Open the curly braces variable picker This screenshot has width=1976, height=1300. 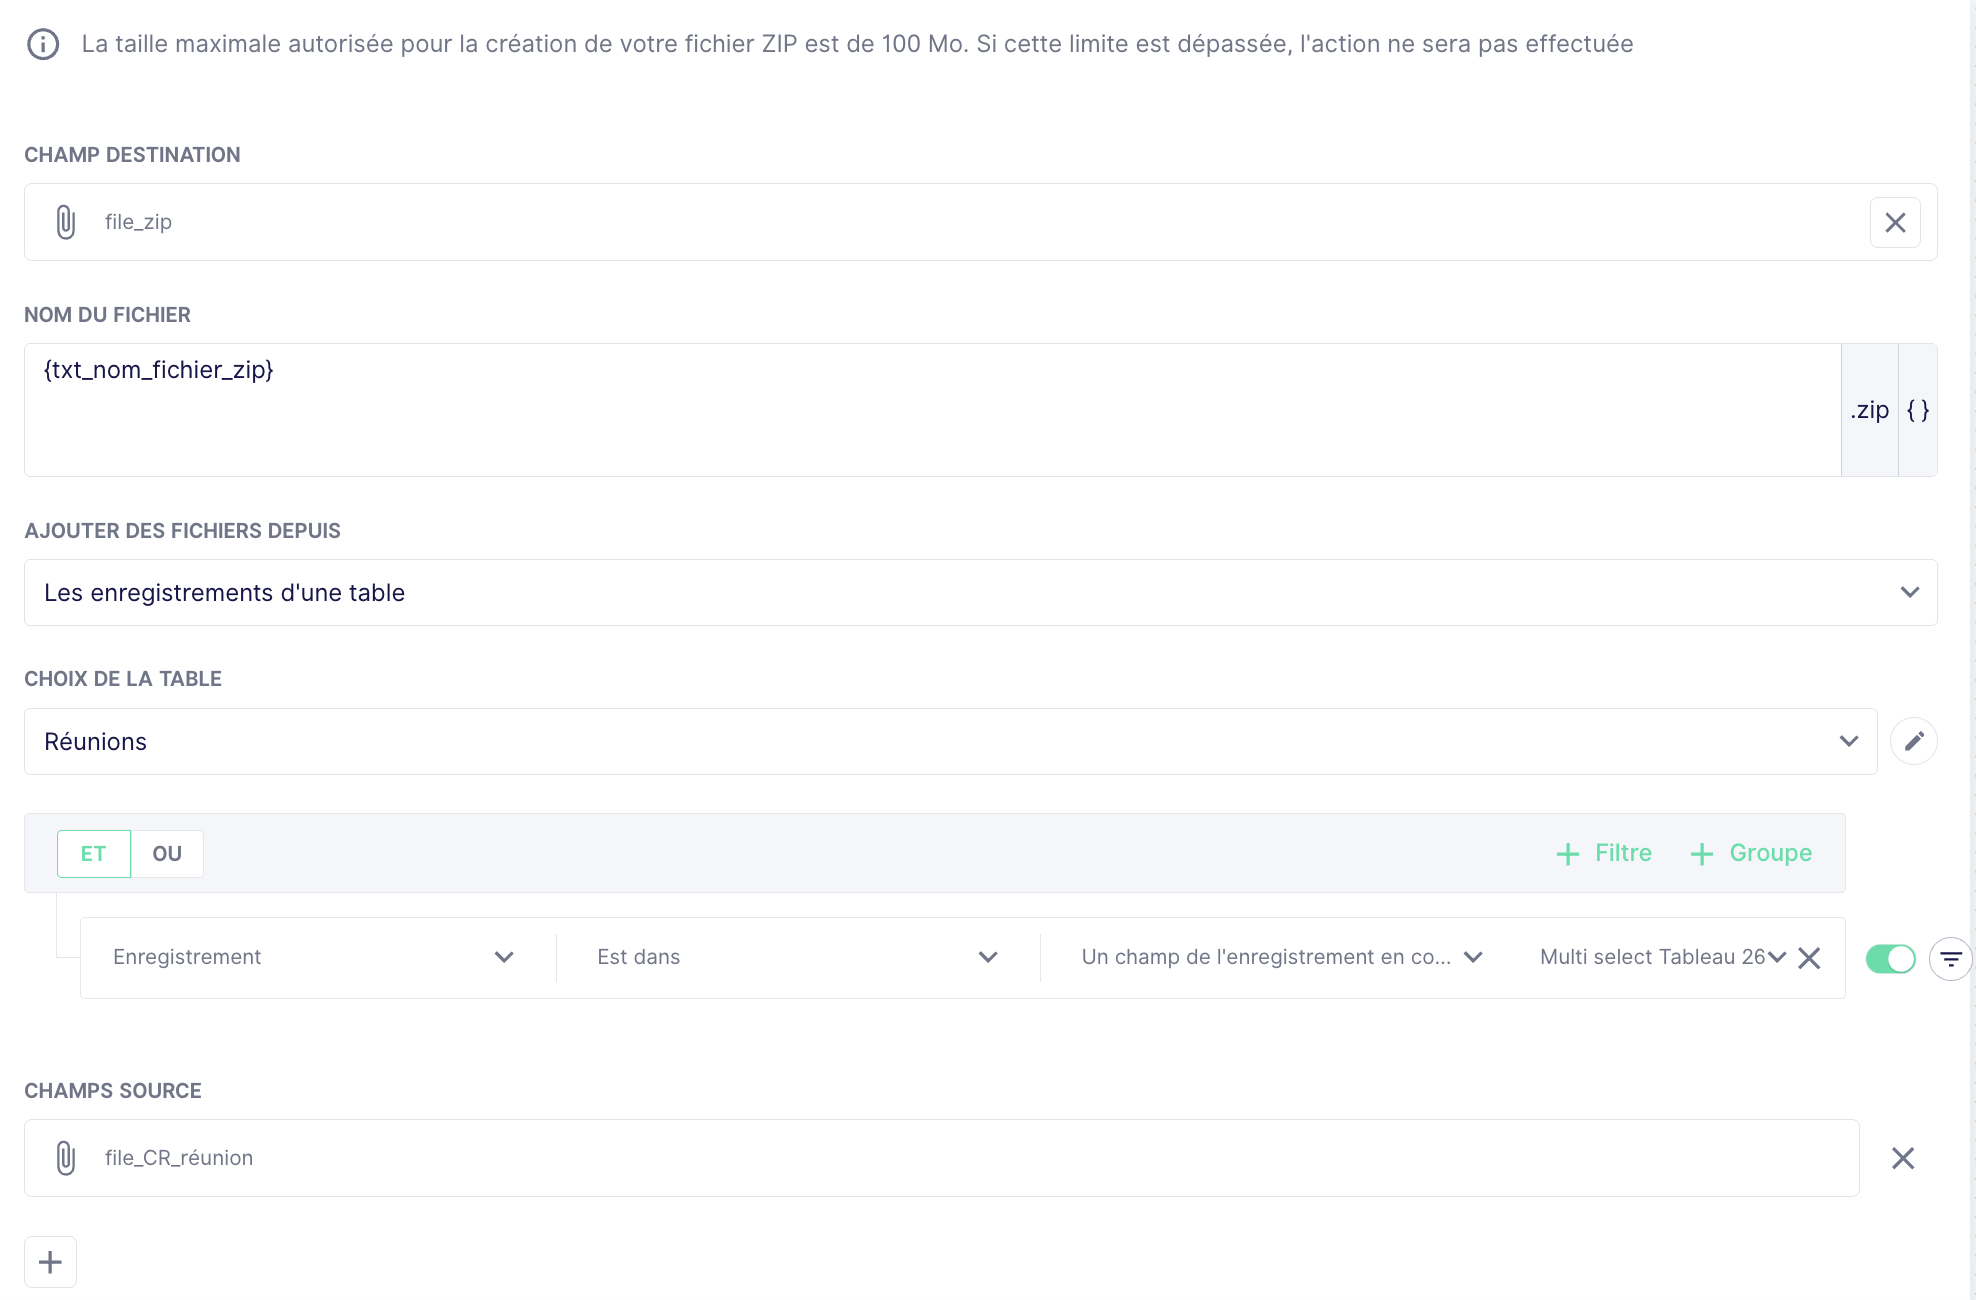tap(1917, 410)
